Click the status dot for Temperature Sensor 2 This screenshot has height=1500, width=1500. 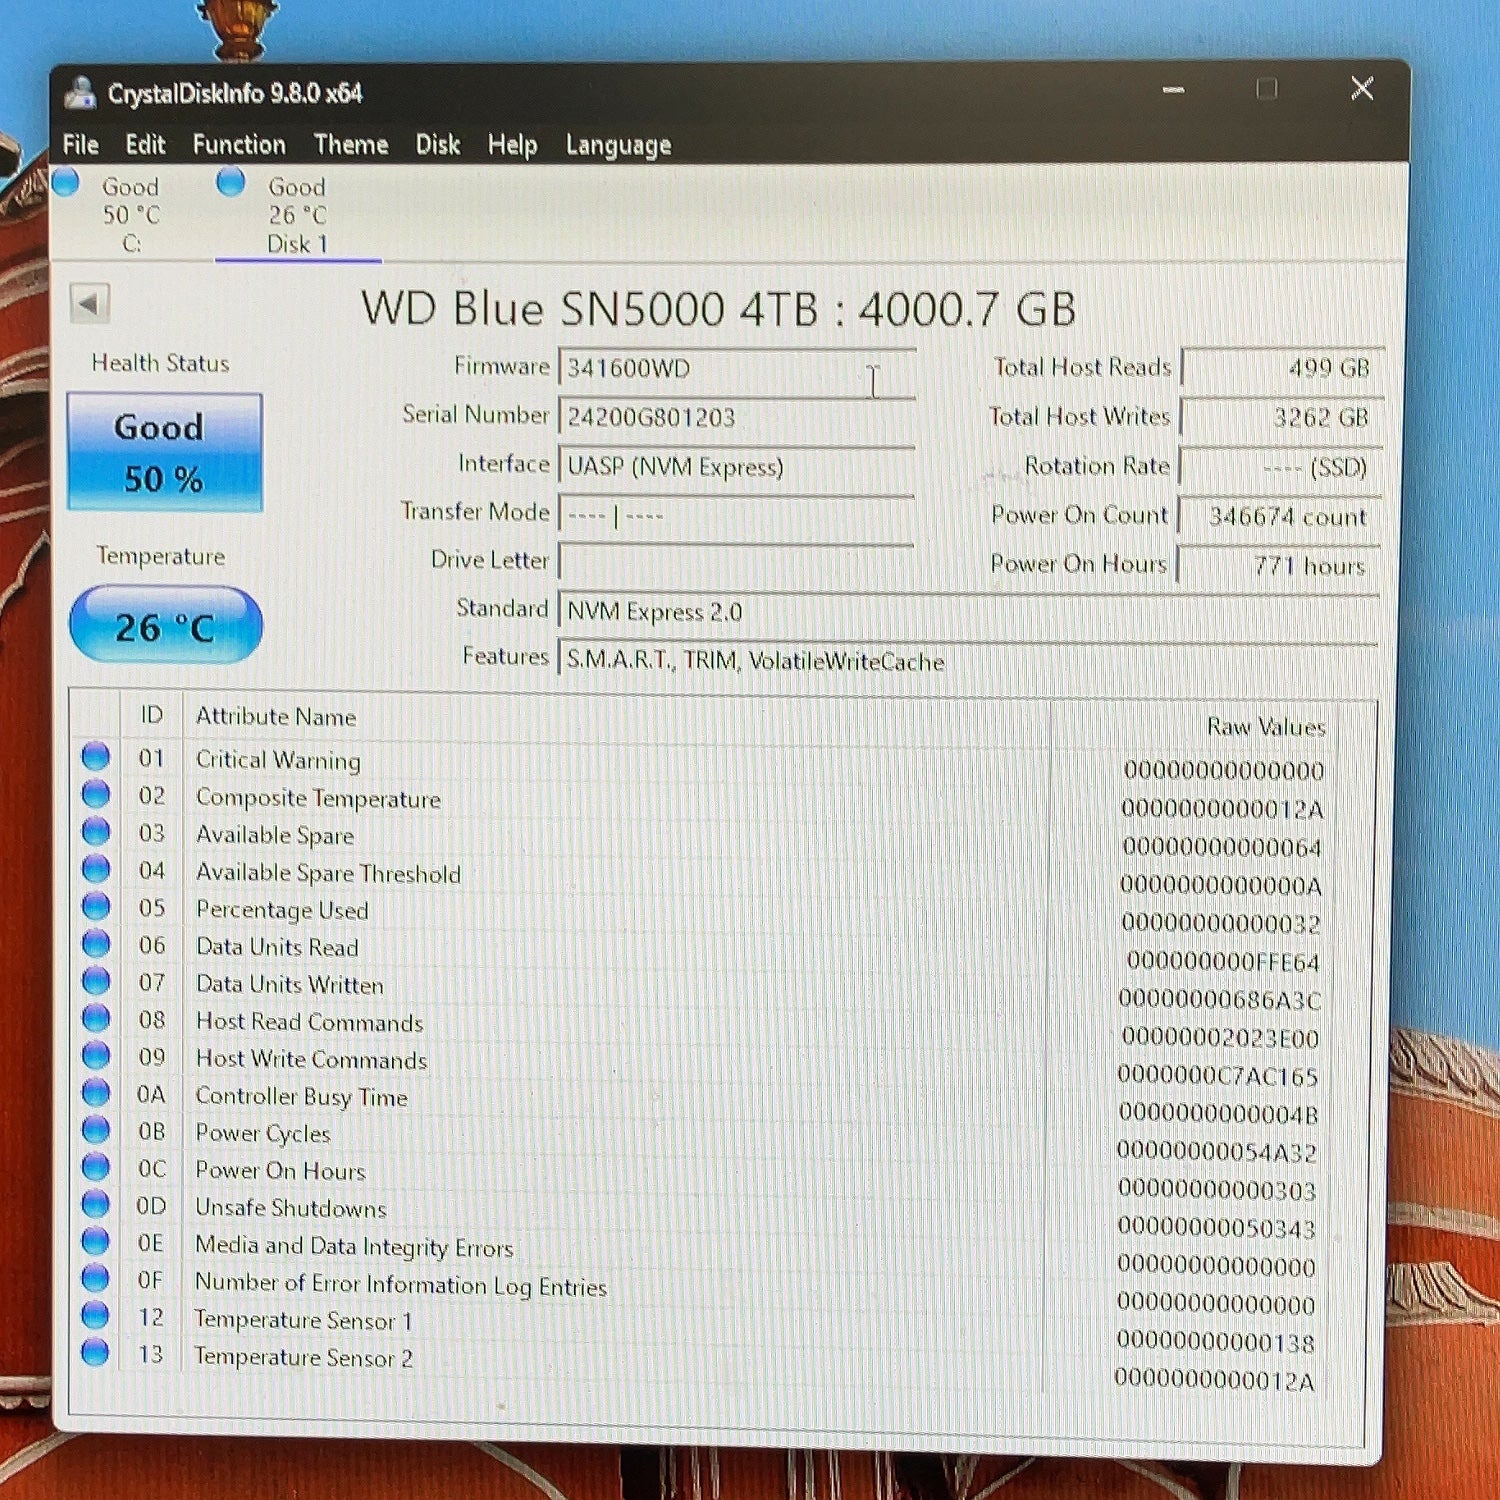(96, 1352)
